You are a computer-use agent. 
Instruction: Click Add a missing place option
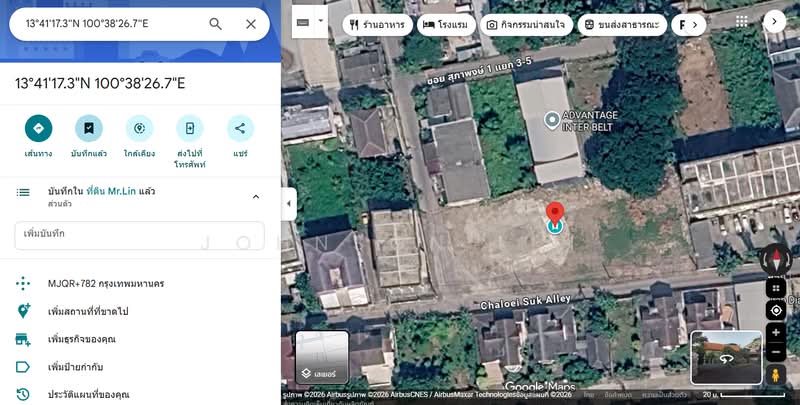[88, 311]
